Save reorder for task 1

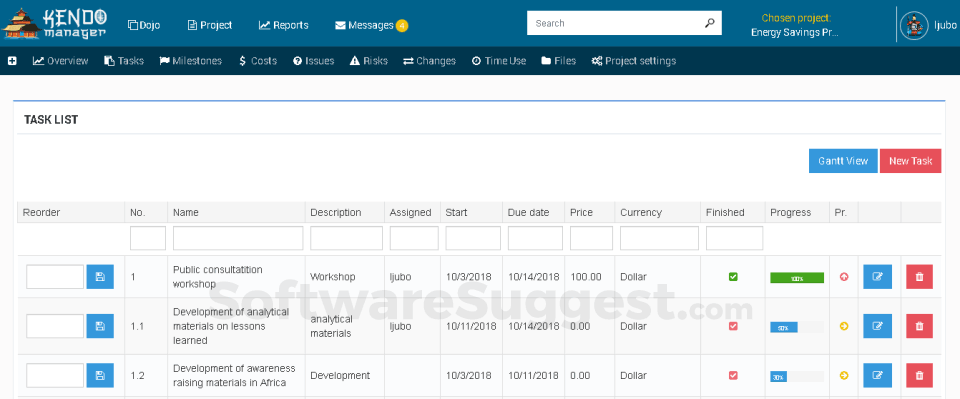[100, 277]
